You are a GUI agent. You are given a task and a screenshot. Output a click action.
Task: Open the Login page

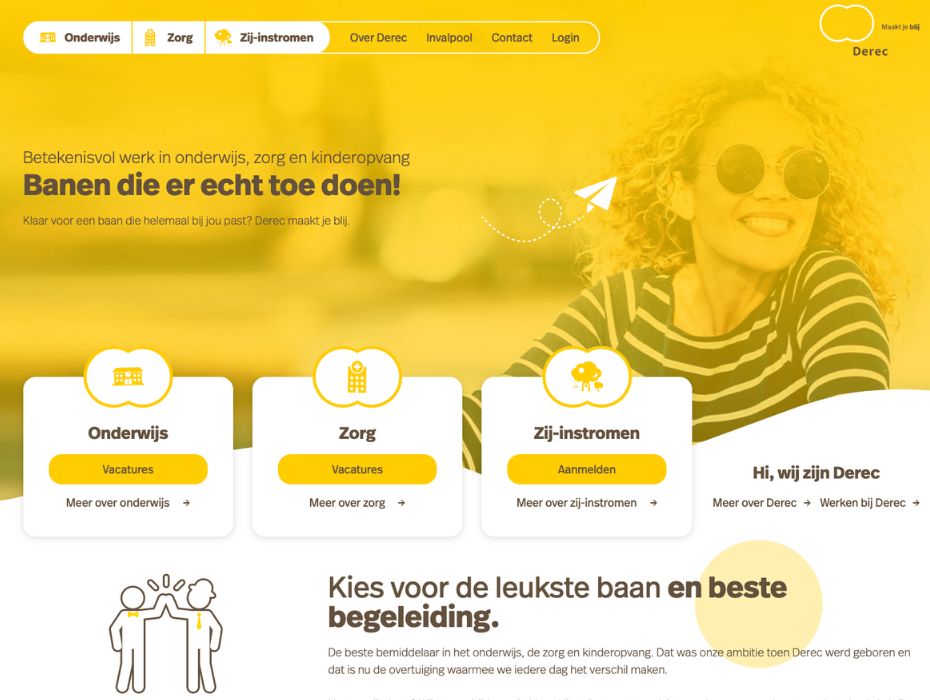[565, 37]
